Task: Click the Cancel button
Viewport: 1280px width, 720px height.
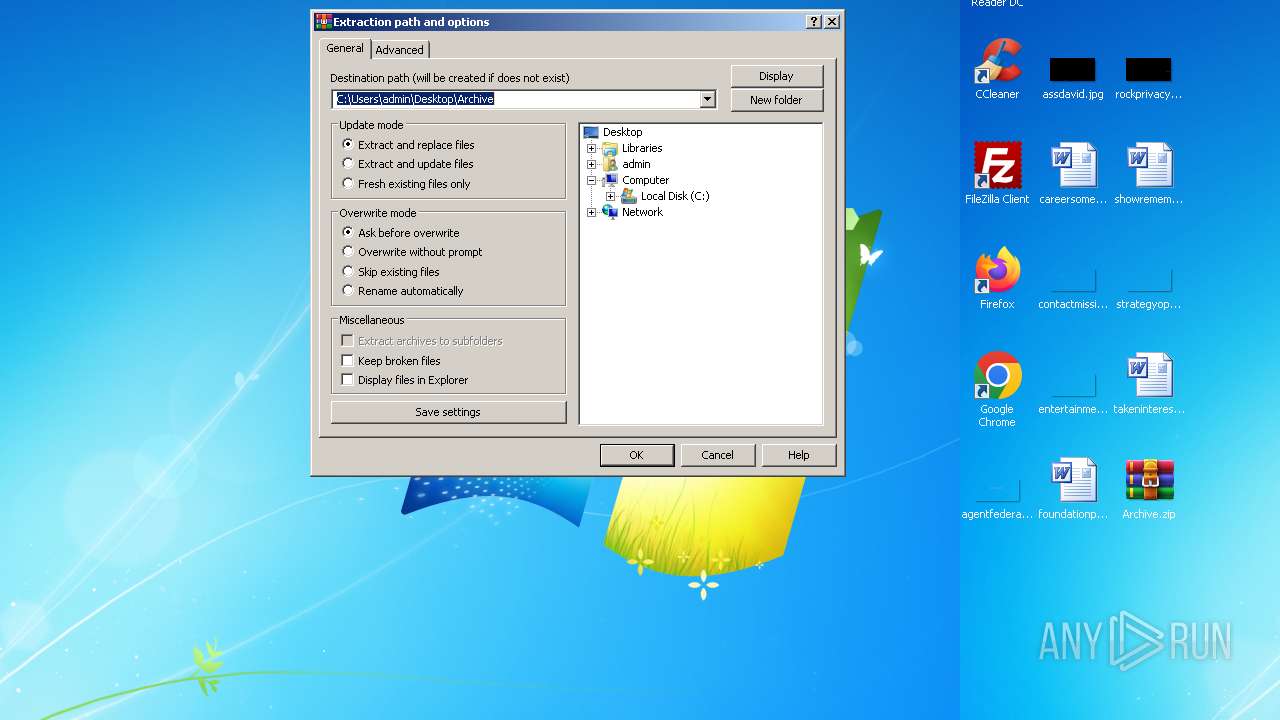Action: click(x=718, y=455)
